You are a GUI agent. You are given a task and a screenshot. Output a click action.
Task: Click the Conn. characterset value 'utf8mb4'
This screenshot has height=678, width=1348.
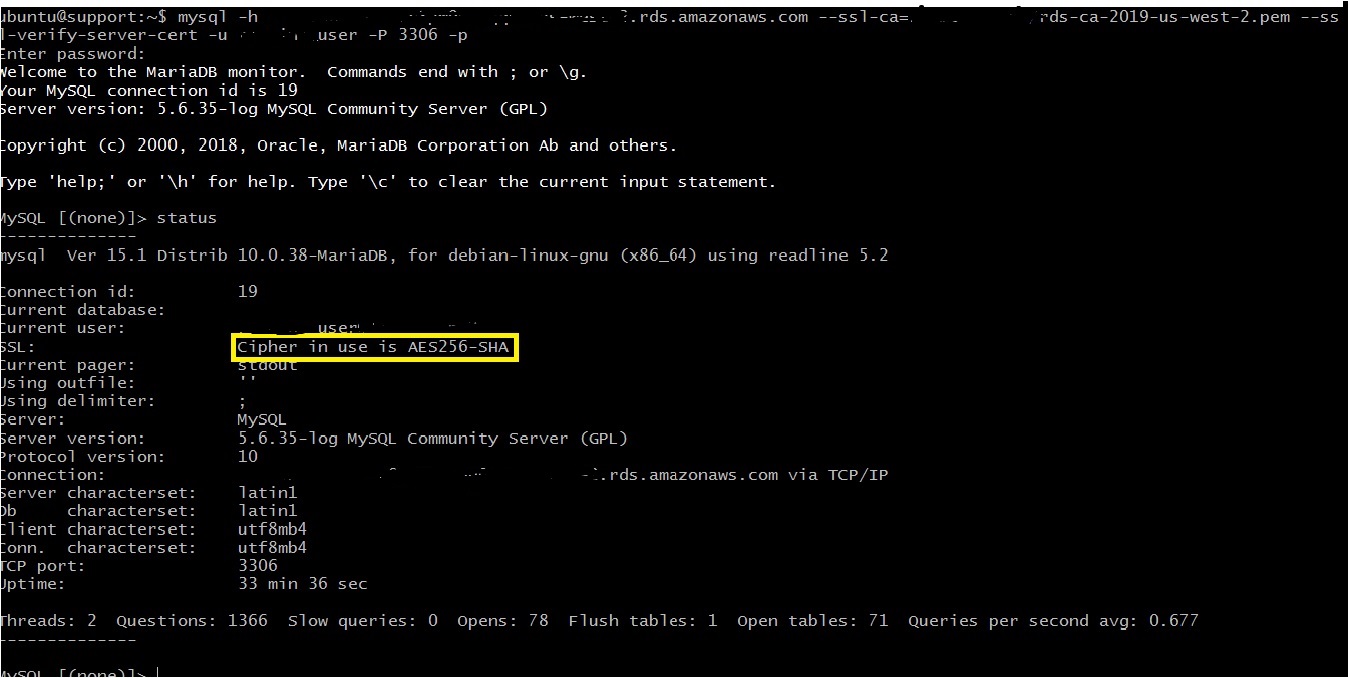click(x=272, y=547)
